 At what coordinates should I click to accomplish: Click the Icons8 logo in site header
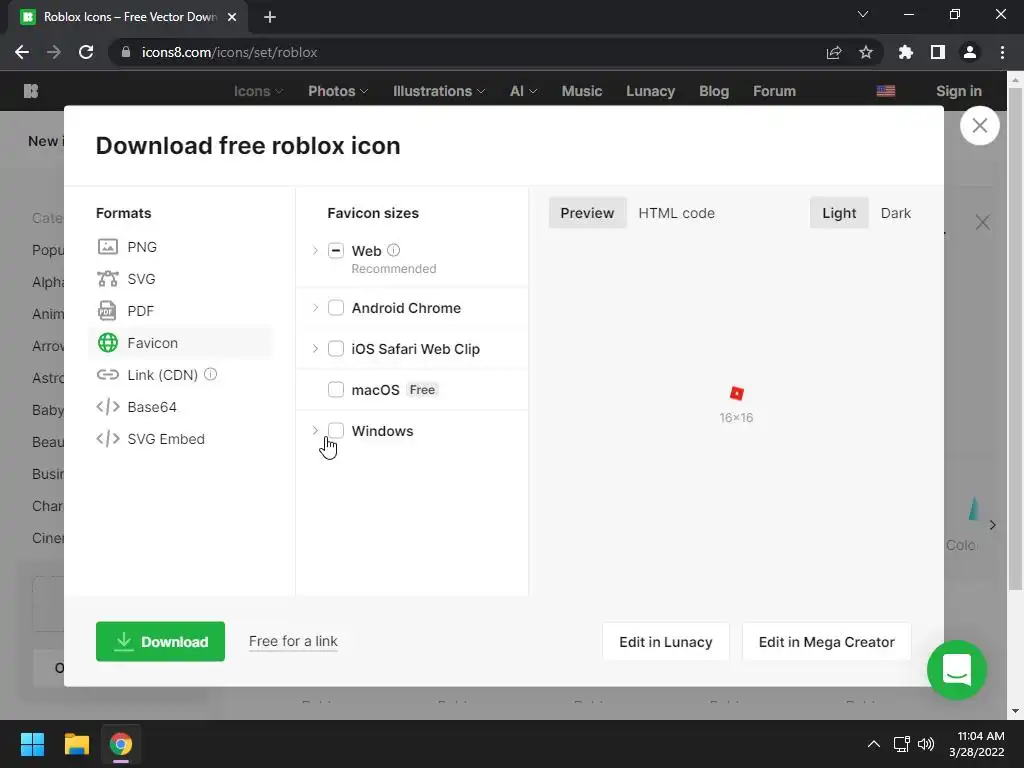point(31,91)
